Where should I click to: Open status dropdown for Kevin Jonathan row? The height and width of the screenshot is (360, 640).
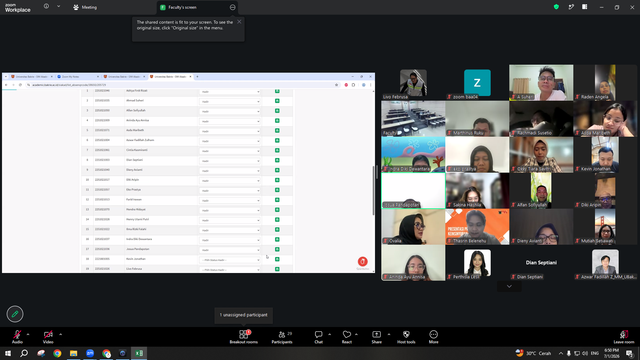[x=230, y=260]
